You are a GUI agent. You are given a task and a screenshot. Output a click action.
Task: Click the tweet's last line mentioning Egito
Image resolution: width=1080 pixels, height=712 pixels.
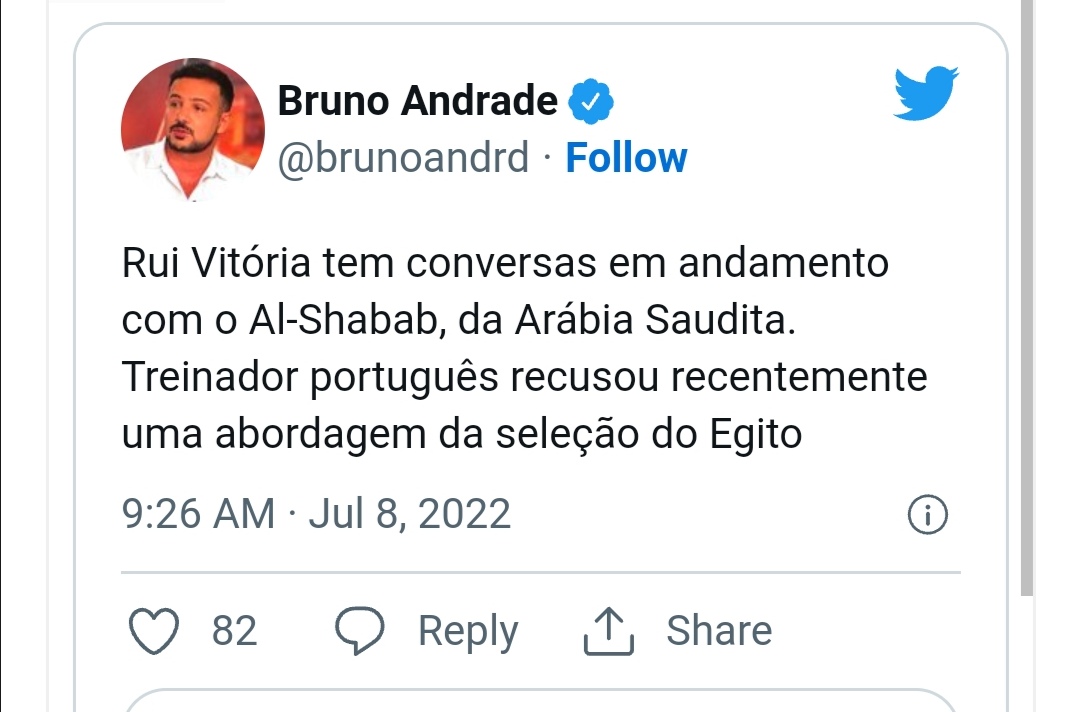[x=461, y=436]
